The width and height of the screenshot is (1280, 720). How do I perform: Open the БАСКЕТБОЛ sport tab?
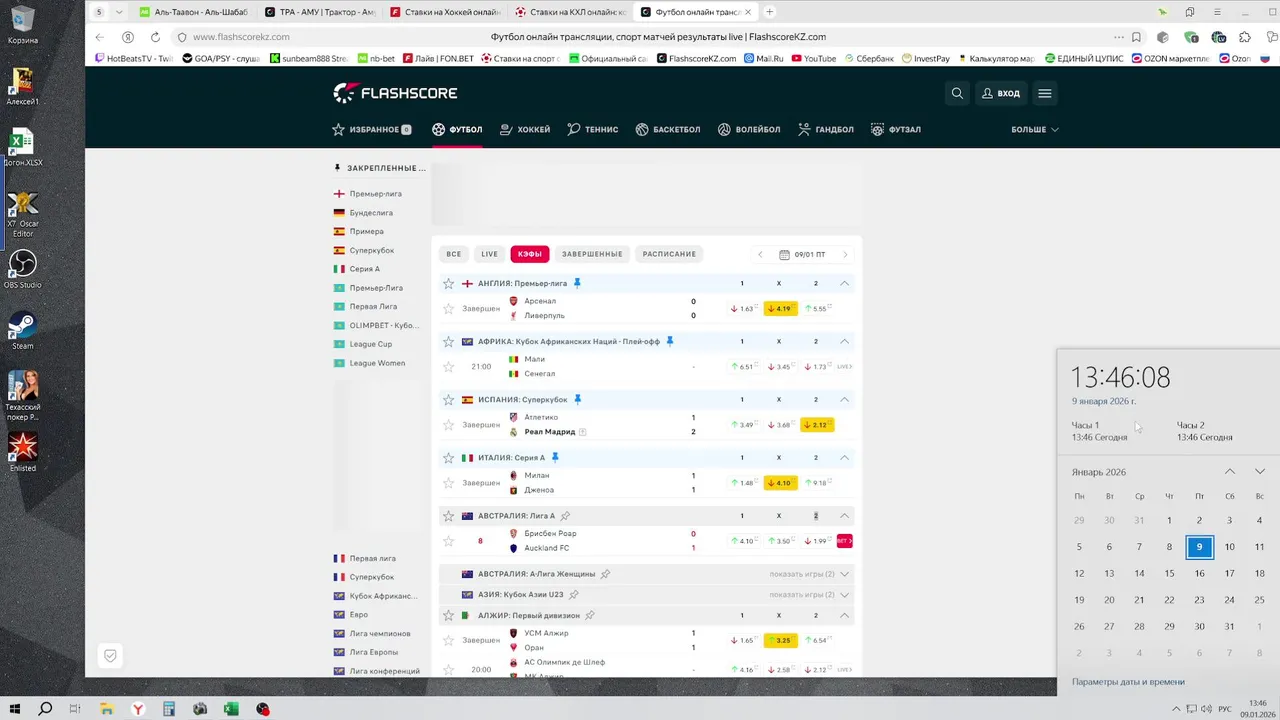668,129
